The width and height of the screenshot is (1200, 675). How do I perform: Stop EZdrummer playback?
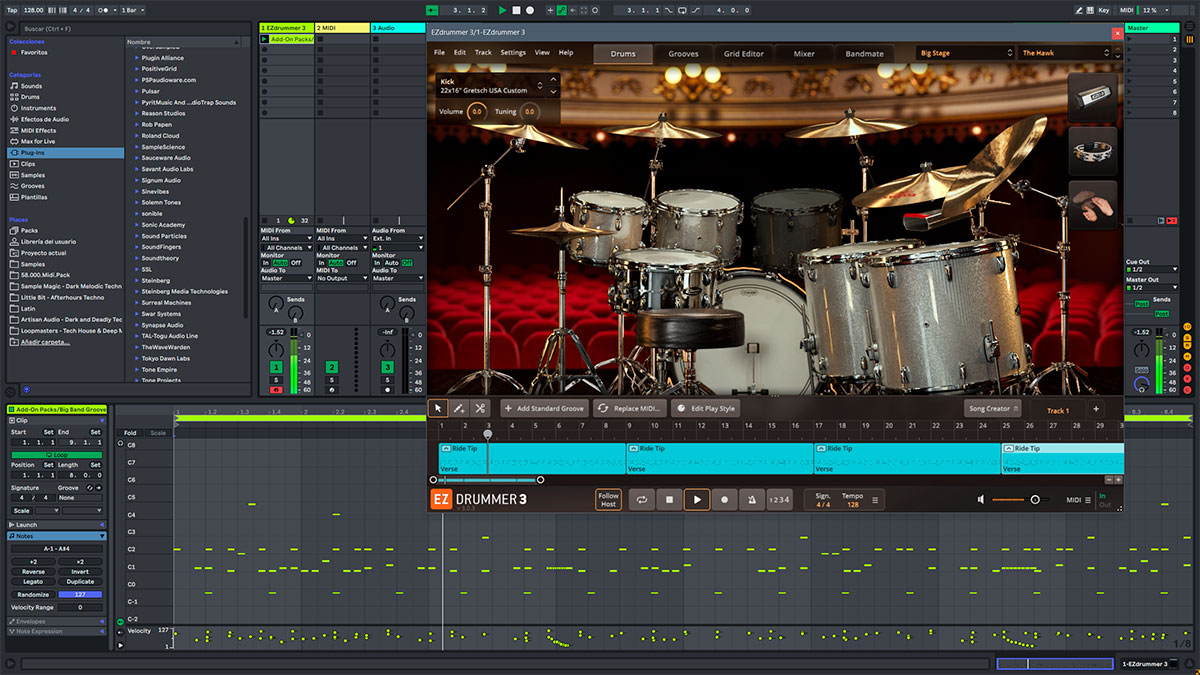coord(670,499)
